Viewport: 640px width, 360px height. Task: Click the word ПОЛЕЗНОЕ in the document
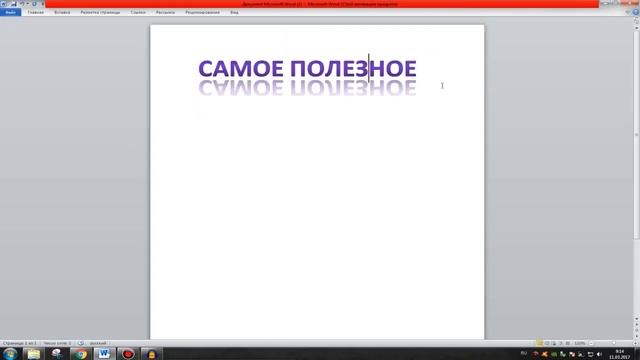[353, 69]
